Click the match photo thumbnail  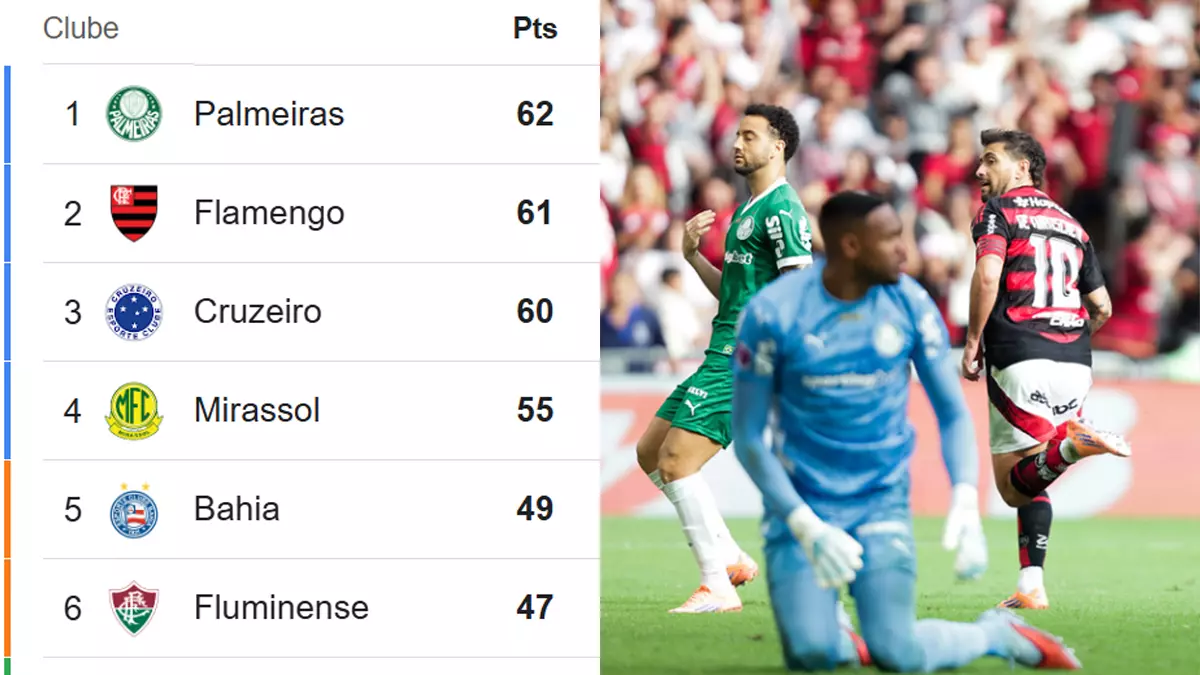coord(900,337)
